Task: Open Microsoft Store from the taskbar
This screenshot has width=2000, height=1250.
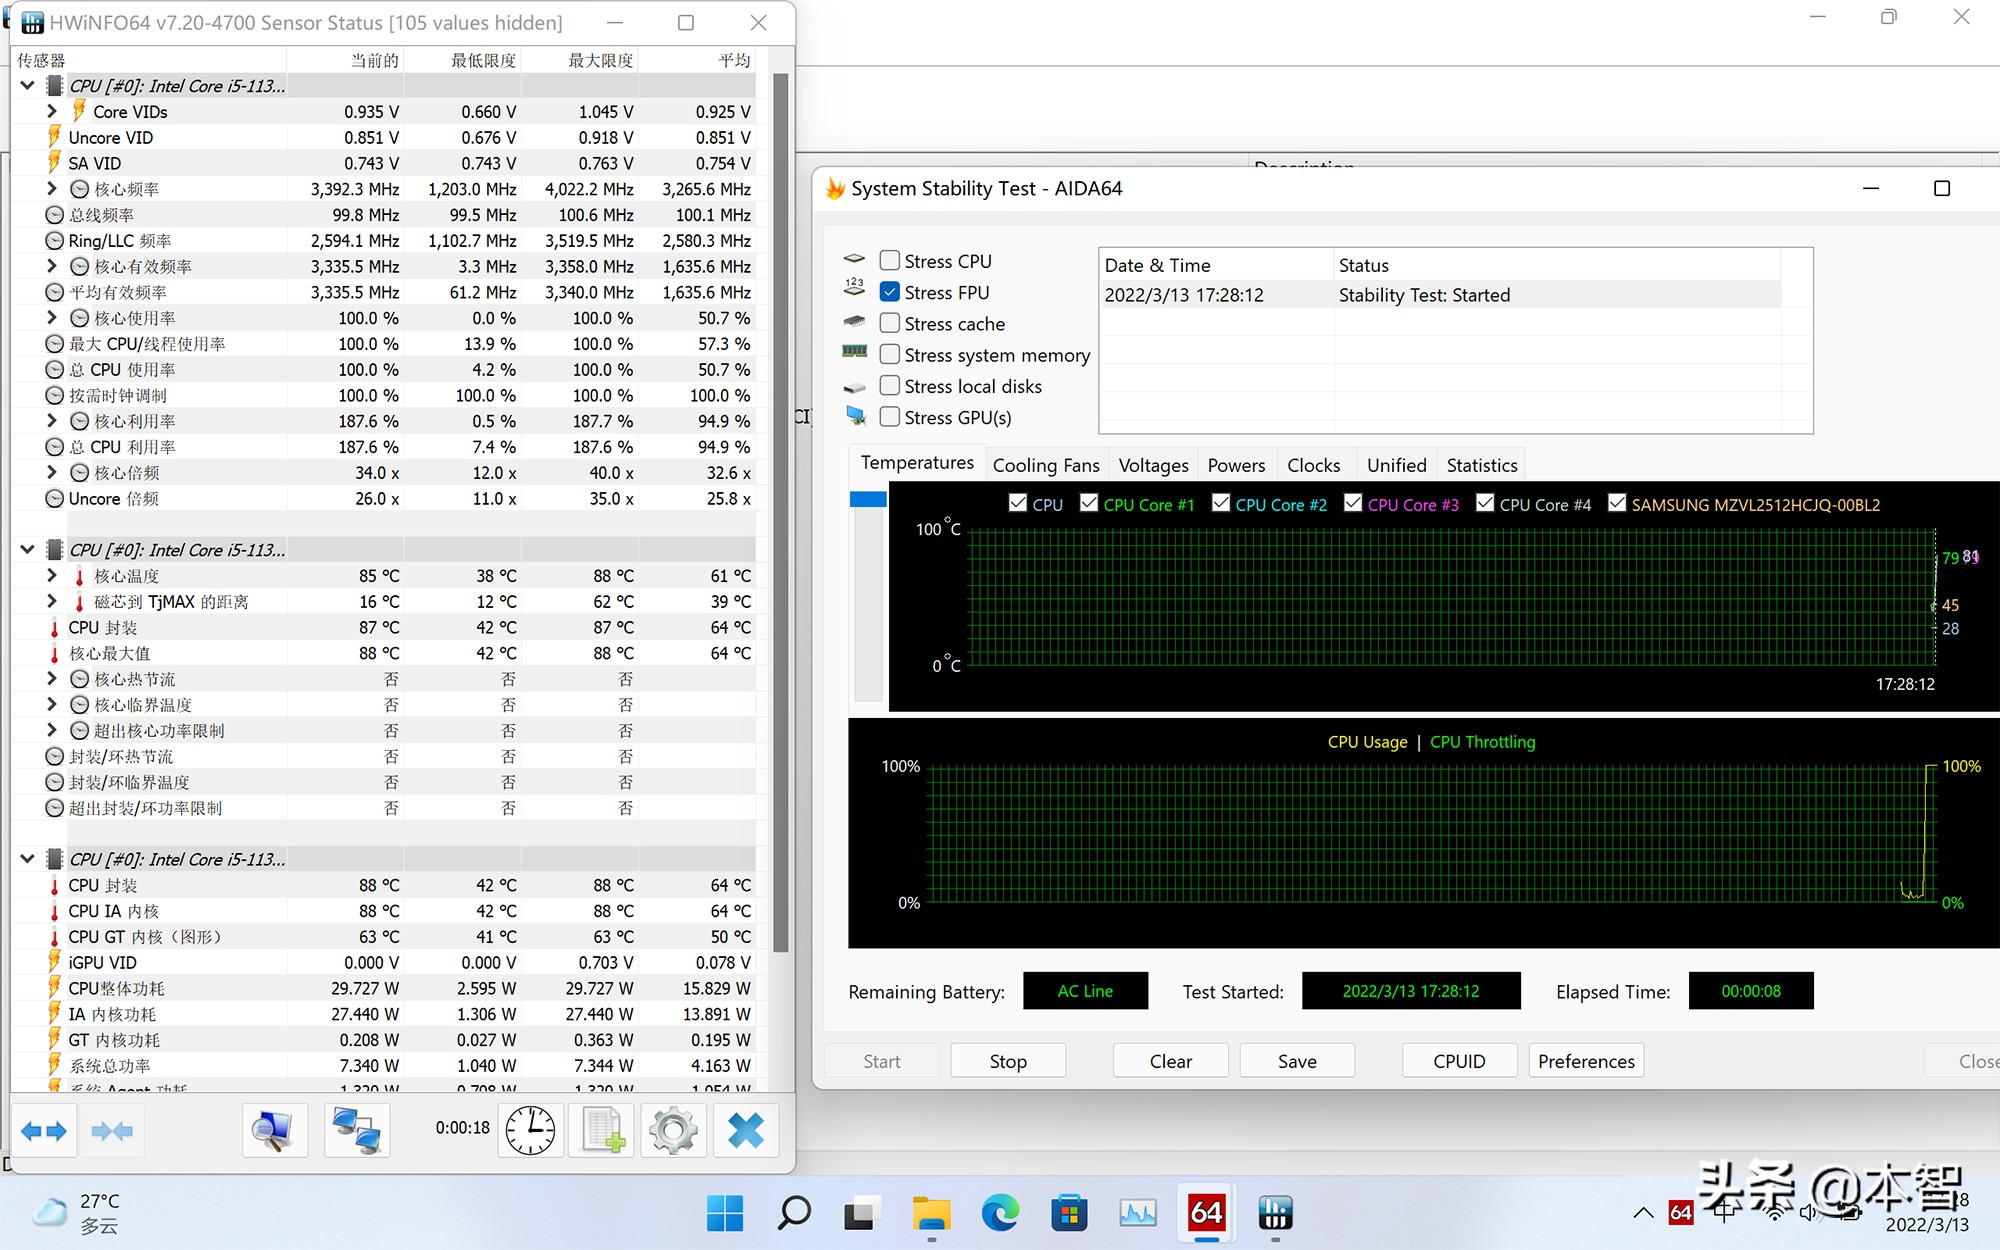Action: point(1069,1213)
